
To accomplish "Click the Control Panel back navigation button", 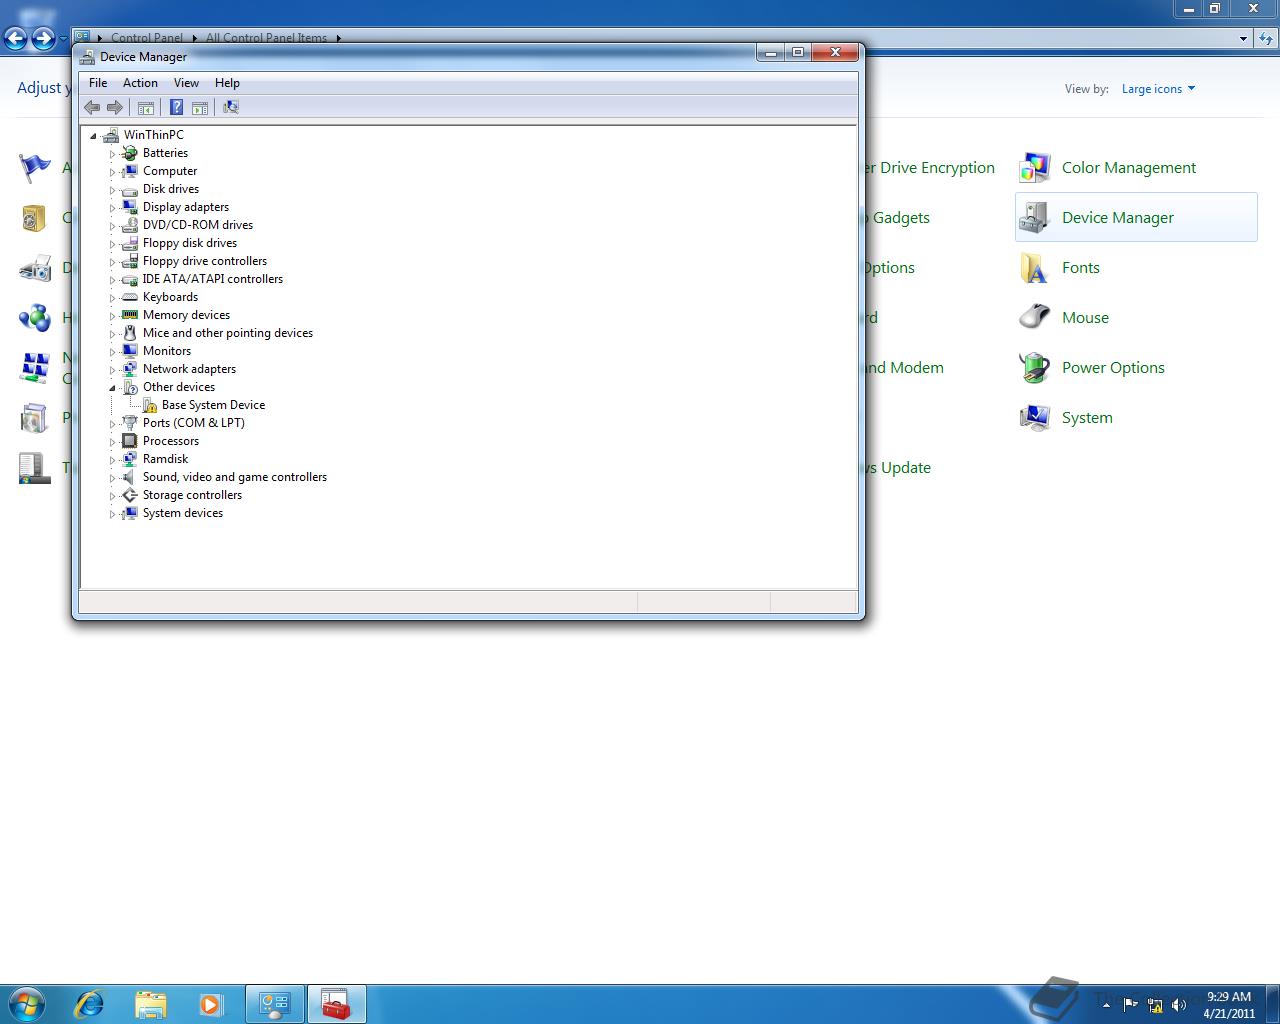I will [15, 38].
